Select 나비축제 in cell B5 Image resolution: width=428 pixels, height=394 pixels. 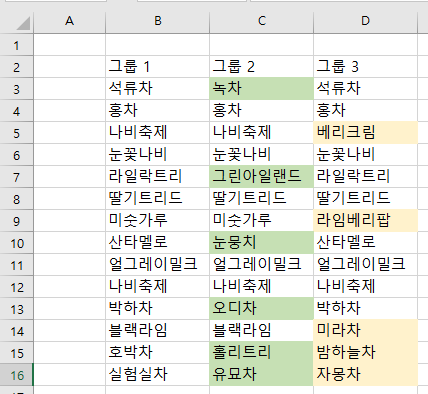click(158, 133)
